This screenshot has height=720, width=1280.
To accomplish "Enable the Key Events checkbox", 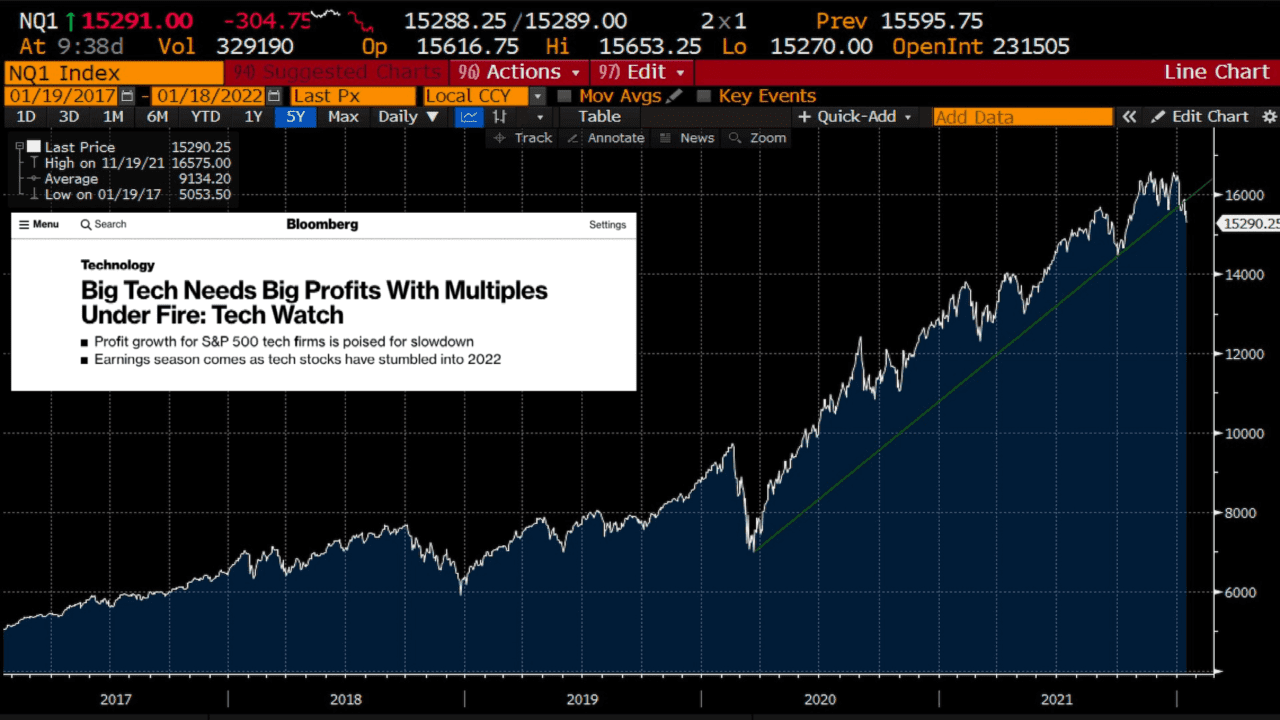I will tap(703, 96).
